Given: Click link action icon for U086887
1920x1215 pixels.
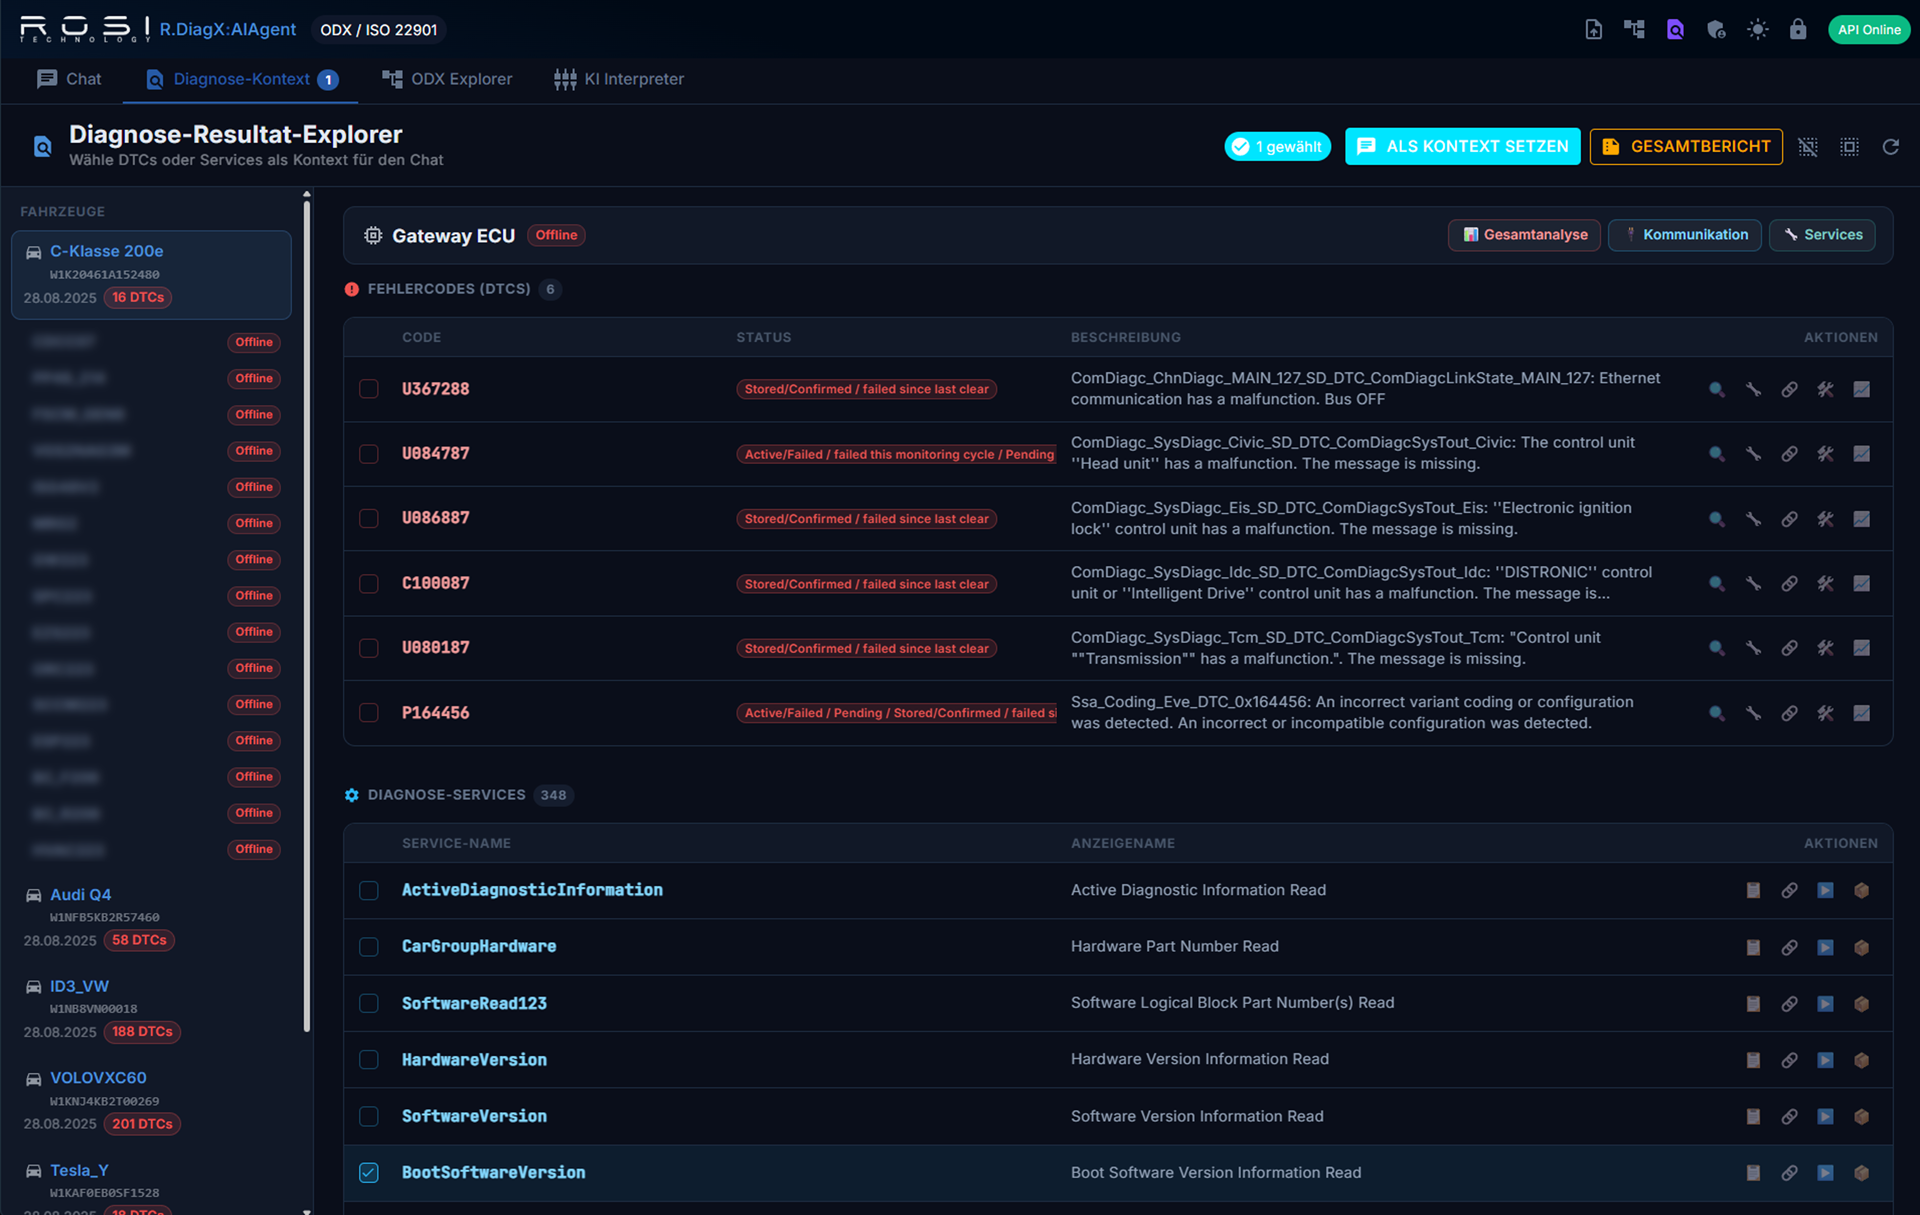Looking at the screenshot, I should (1789, 519).
